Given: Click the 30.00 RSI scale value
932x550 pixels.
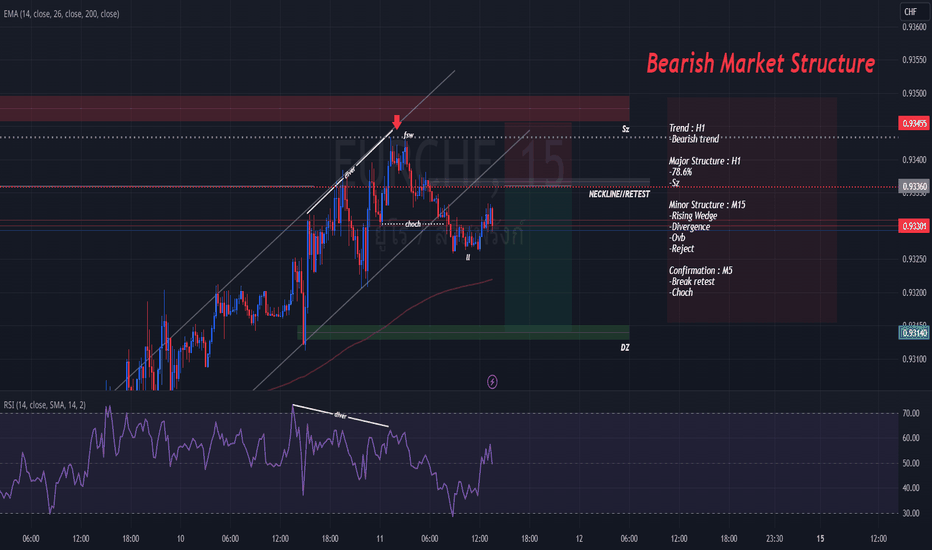Looking at the screenshot, I should click(x=911, y=513).
